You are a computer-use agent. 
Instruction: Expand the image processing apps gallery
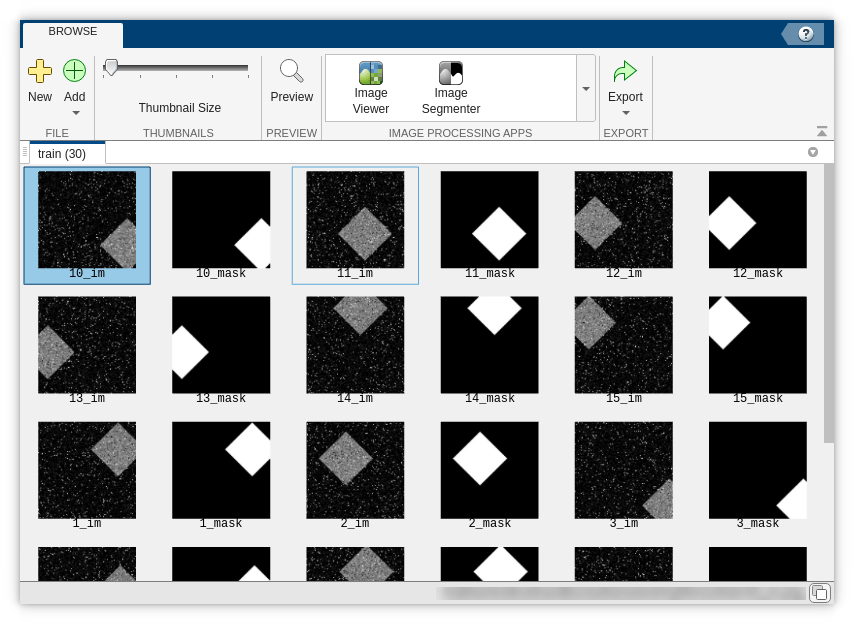coord(586,88)
